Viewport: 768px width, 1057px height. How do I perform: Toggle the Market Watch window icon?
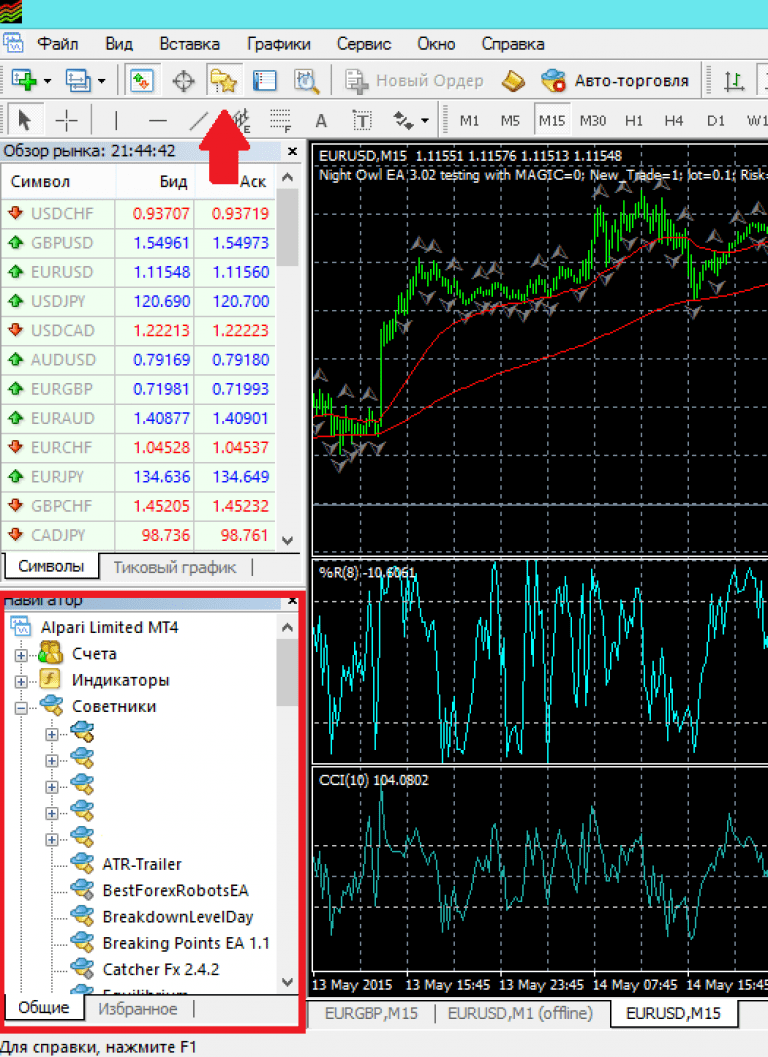(142, 81)
